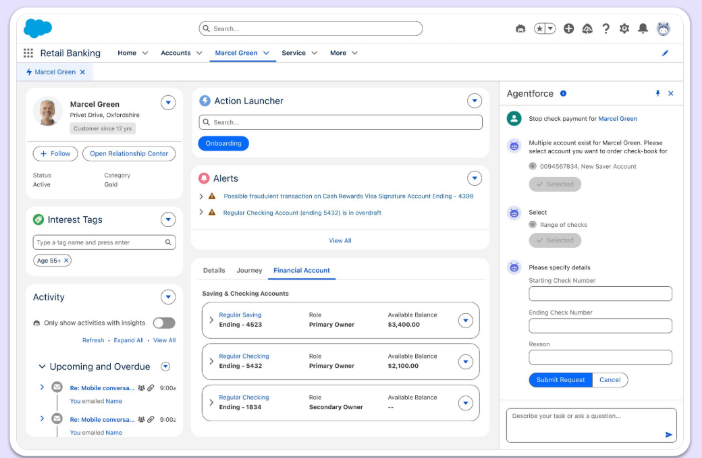Click the Agentforce Astro icon in header

tap(520, 29)
